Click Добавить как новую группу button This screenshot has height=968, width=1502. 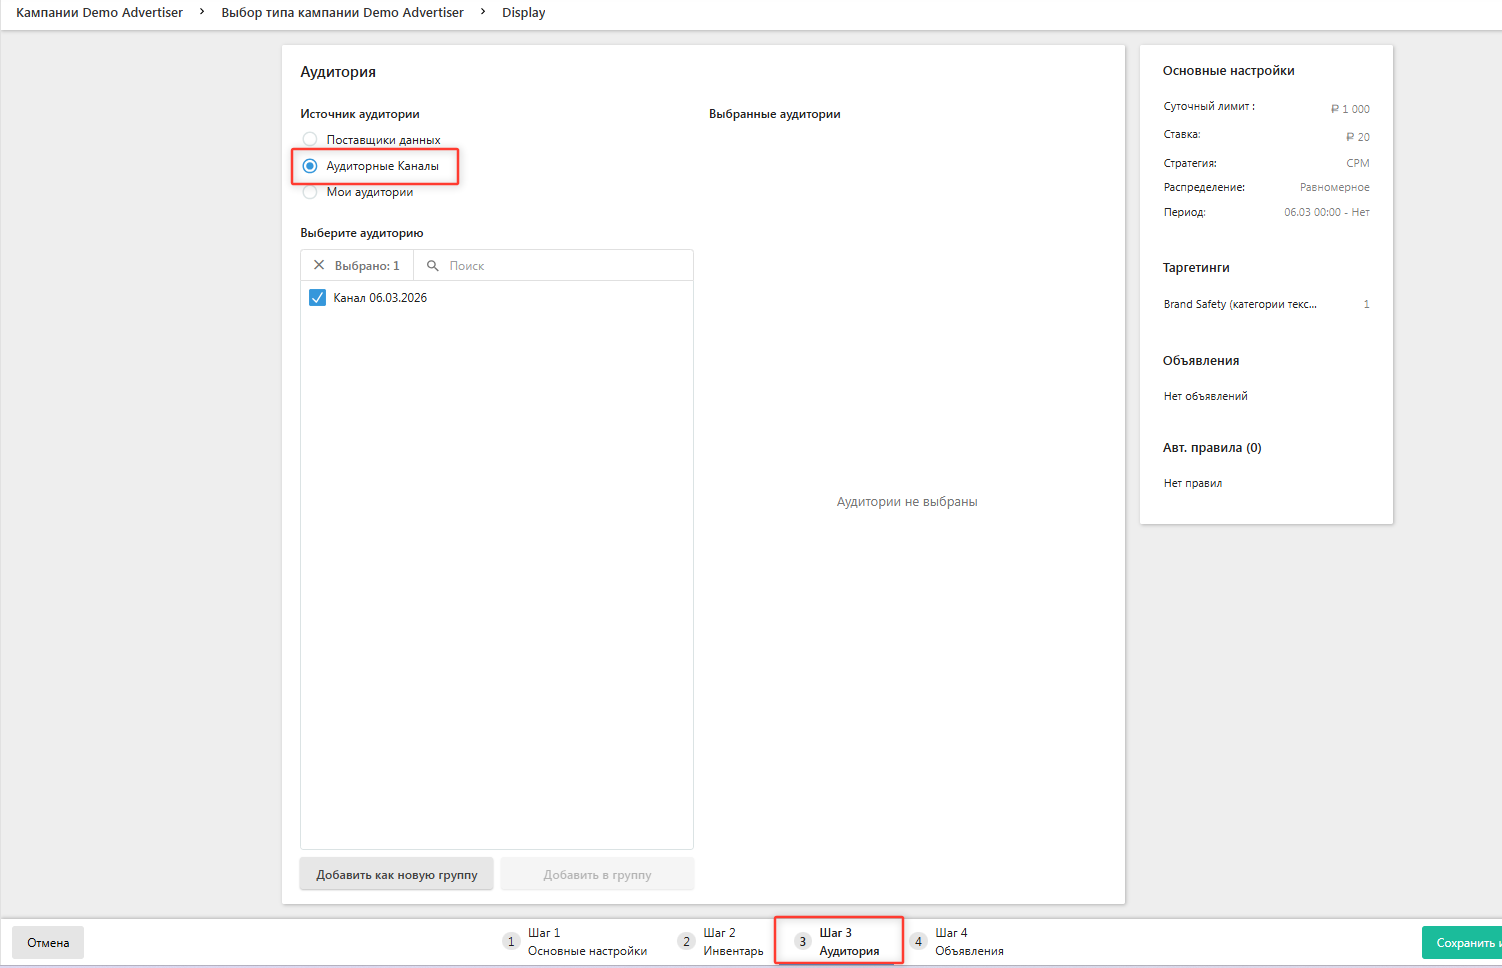tap(397, 875)
